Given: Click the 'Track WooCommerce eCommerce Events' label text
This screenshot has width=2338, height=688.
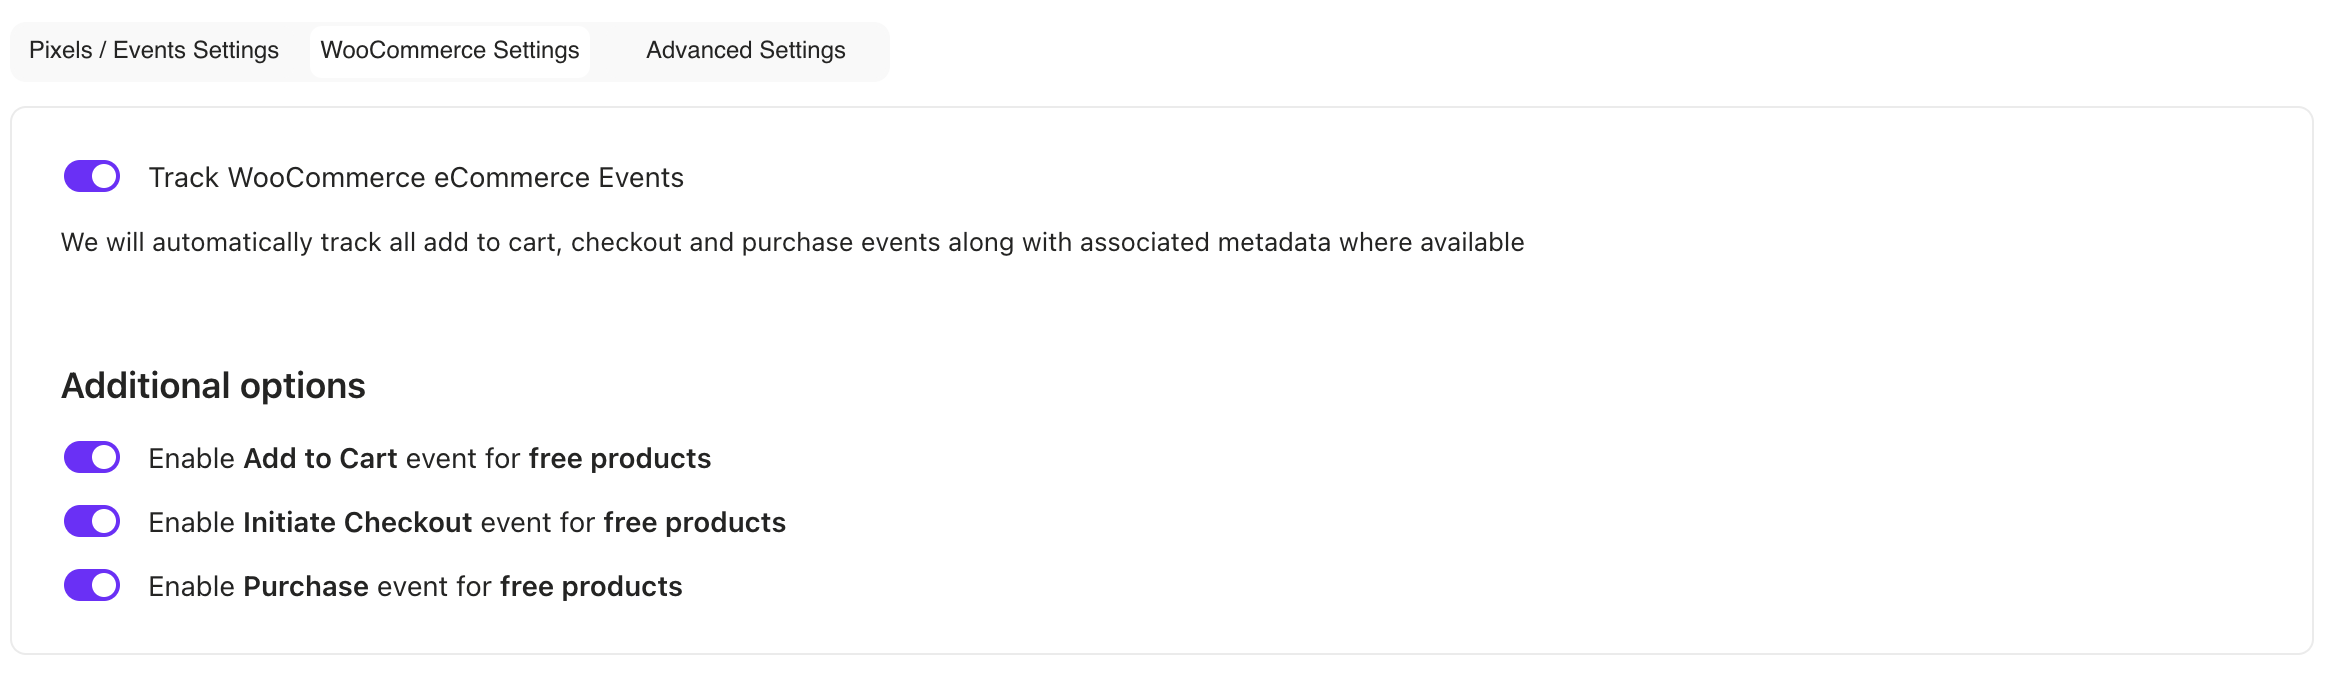Looking at the screenshot, I should pyautogui.click(x=416, y=178).
